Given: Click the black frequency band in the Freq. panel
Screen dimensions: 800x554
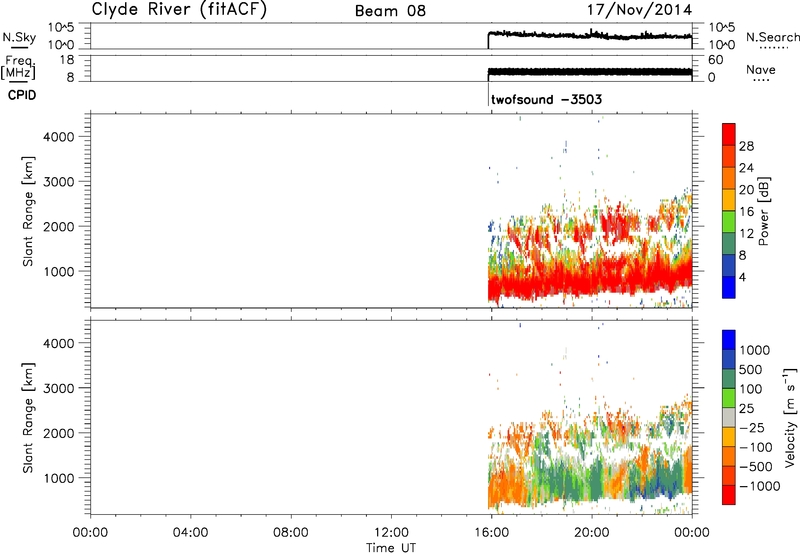Looking at the screenshot, I should click(x=590, y=72).
